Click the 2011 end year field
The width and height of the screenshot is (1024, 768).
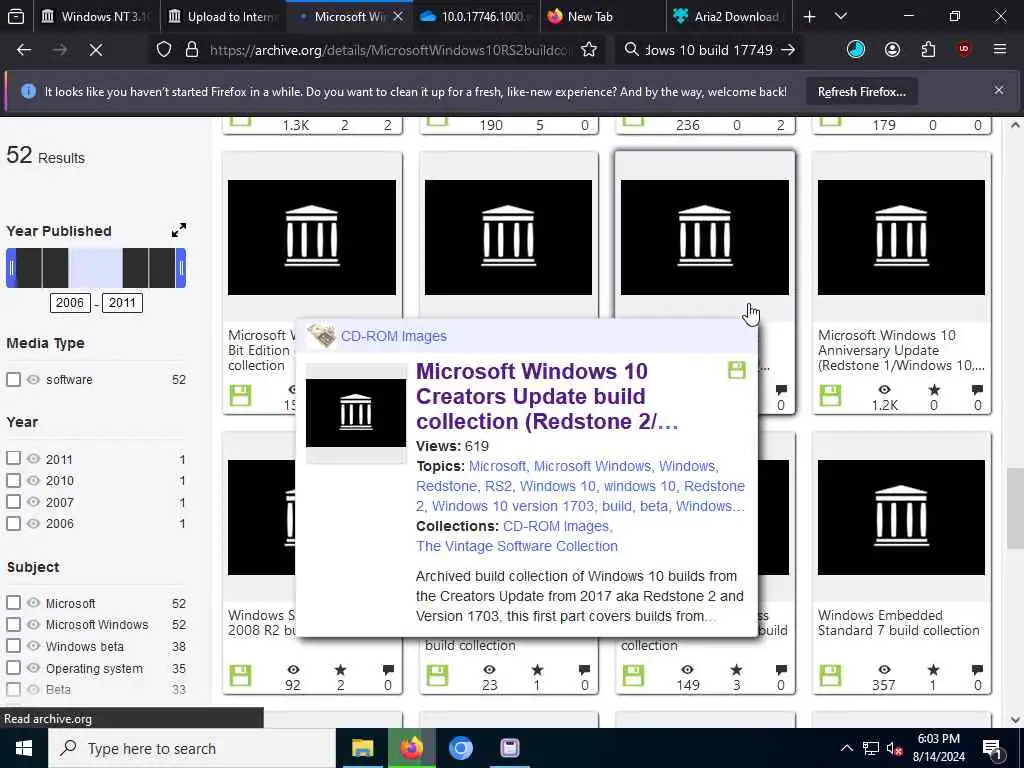[x=122, y=302]
